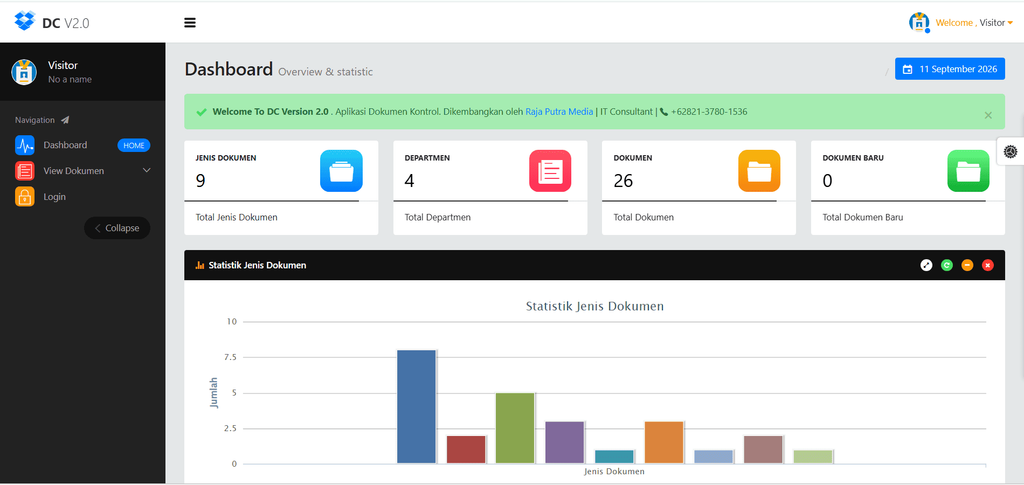The height and width of the screenshot is (485, 1024).
Task: Click the Dashboard page heading
Action: pos(229,69)
